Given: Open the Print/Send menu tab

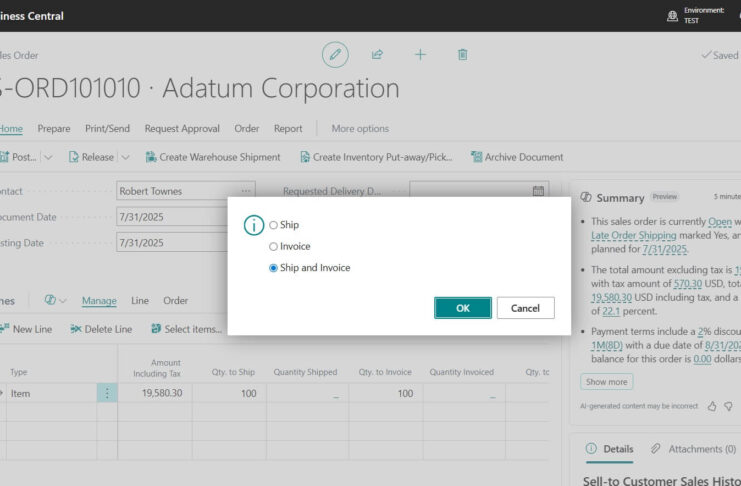Looking at the screenshot, I should click(x=107, y=129).
